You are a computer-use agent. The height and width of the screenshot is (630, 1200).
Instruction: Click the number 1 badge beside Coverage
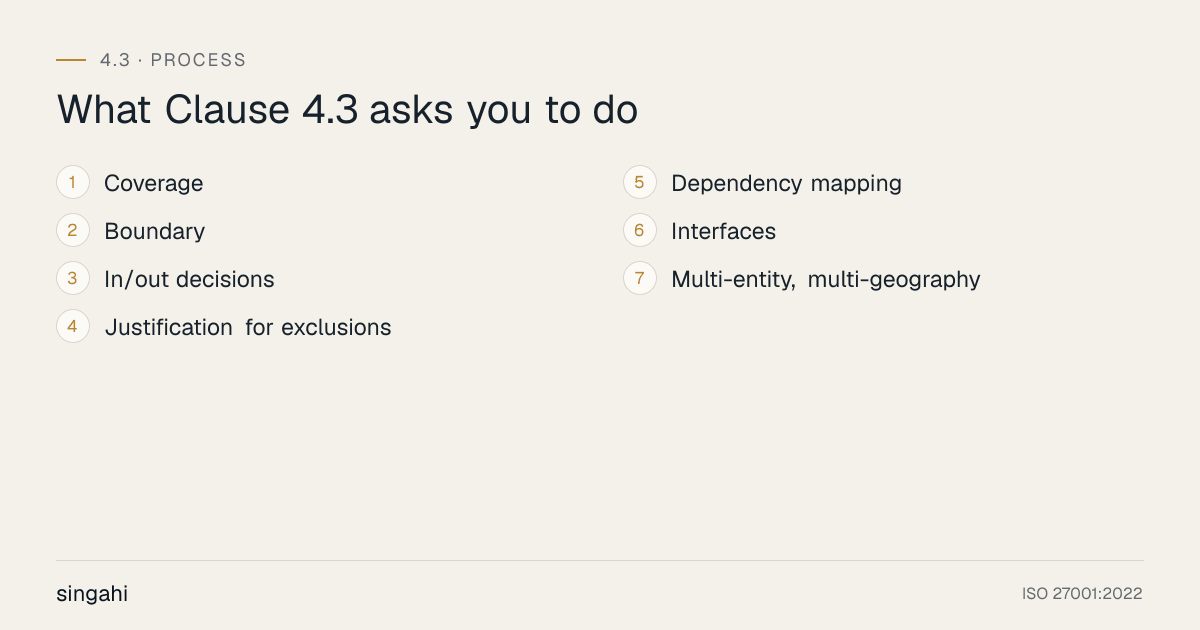[x=73, y=183]
